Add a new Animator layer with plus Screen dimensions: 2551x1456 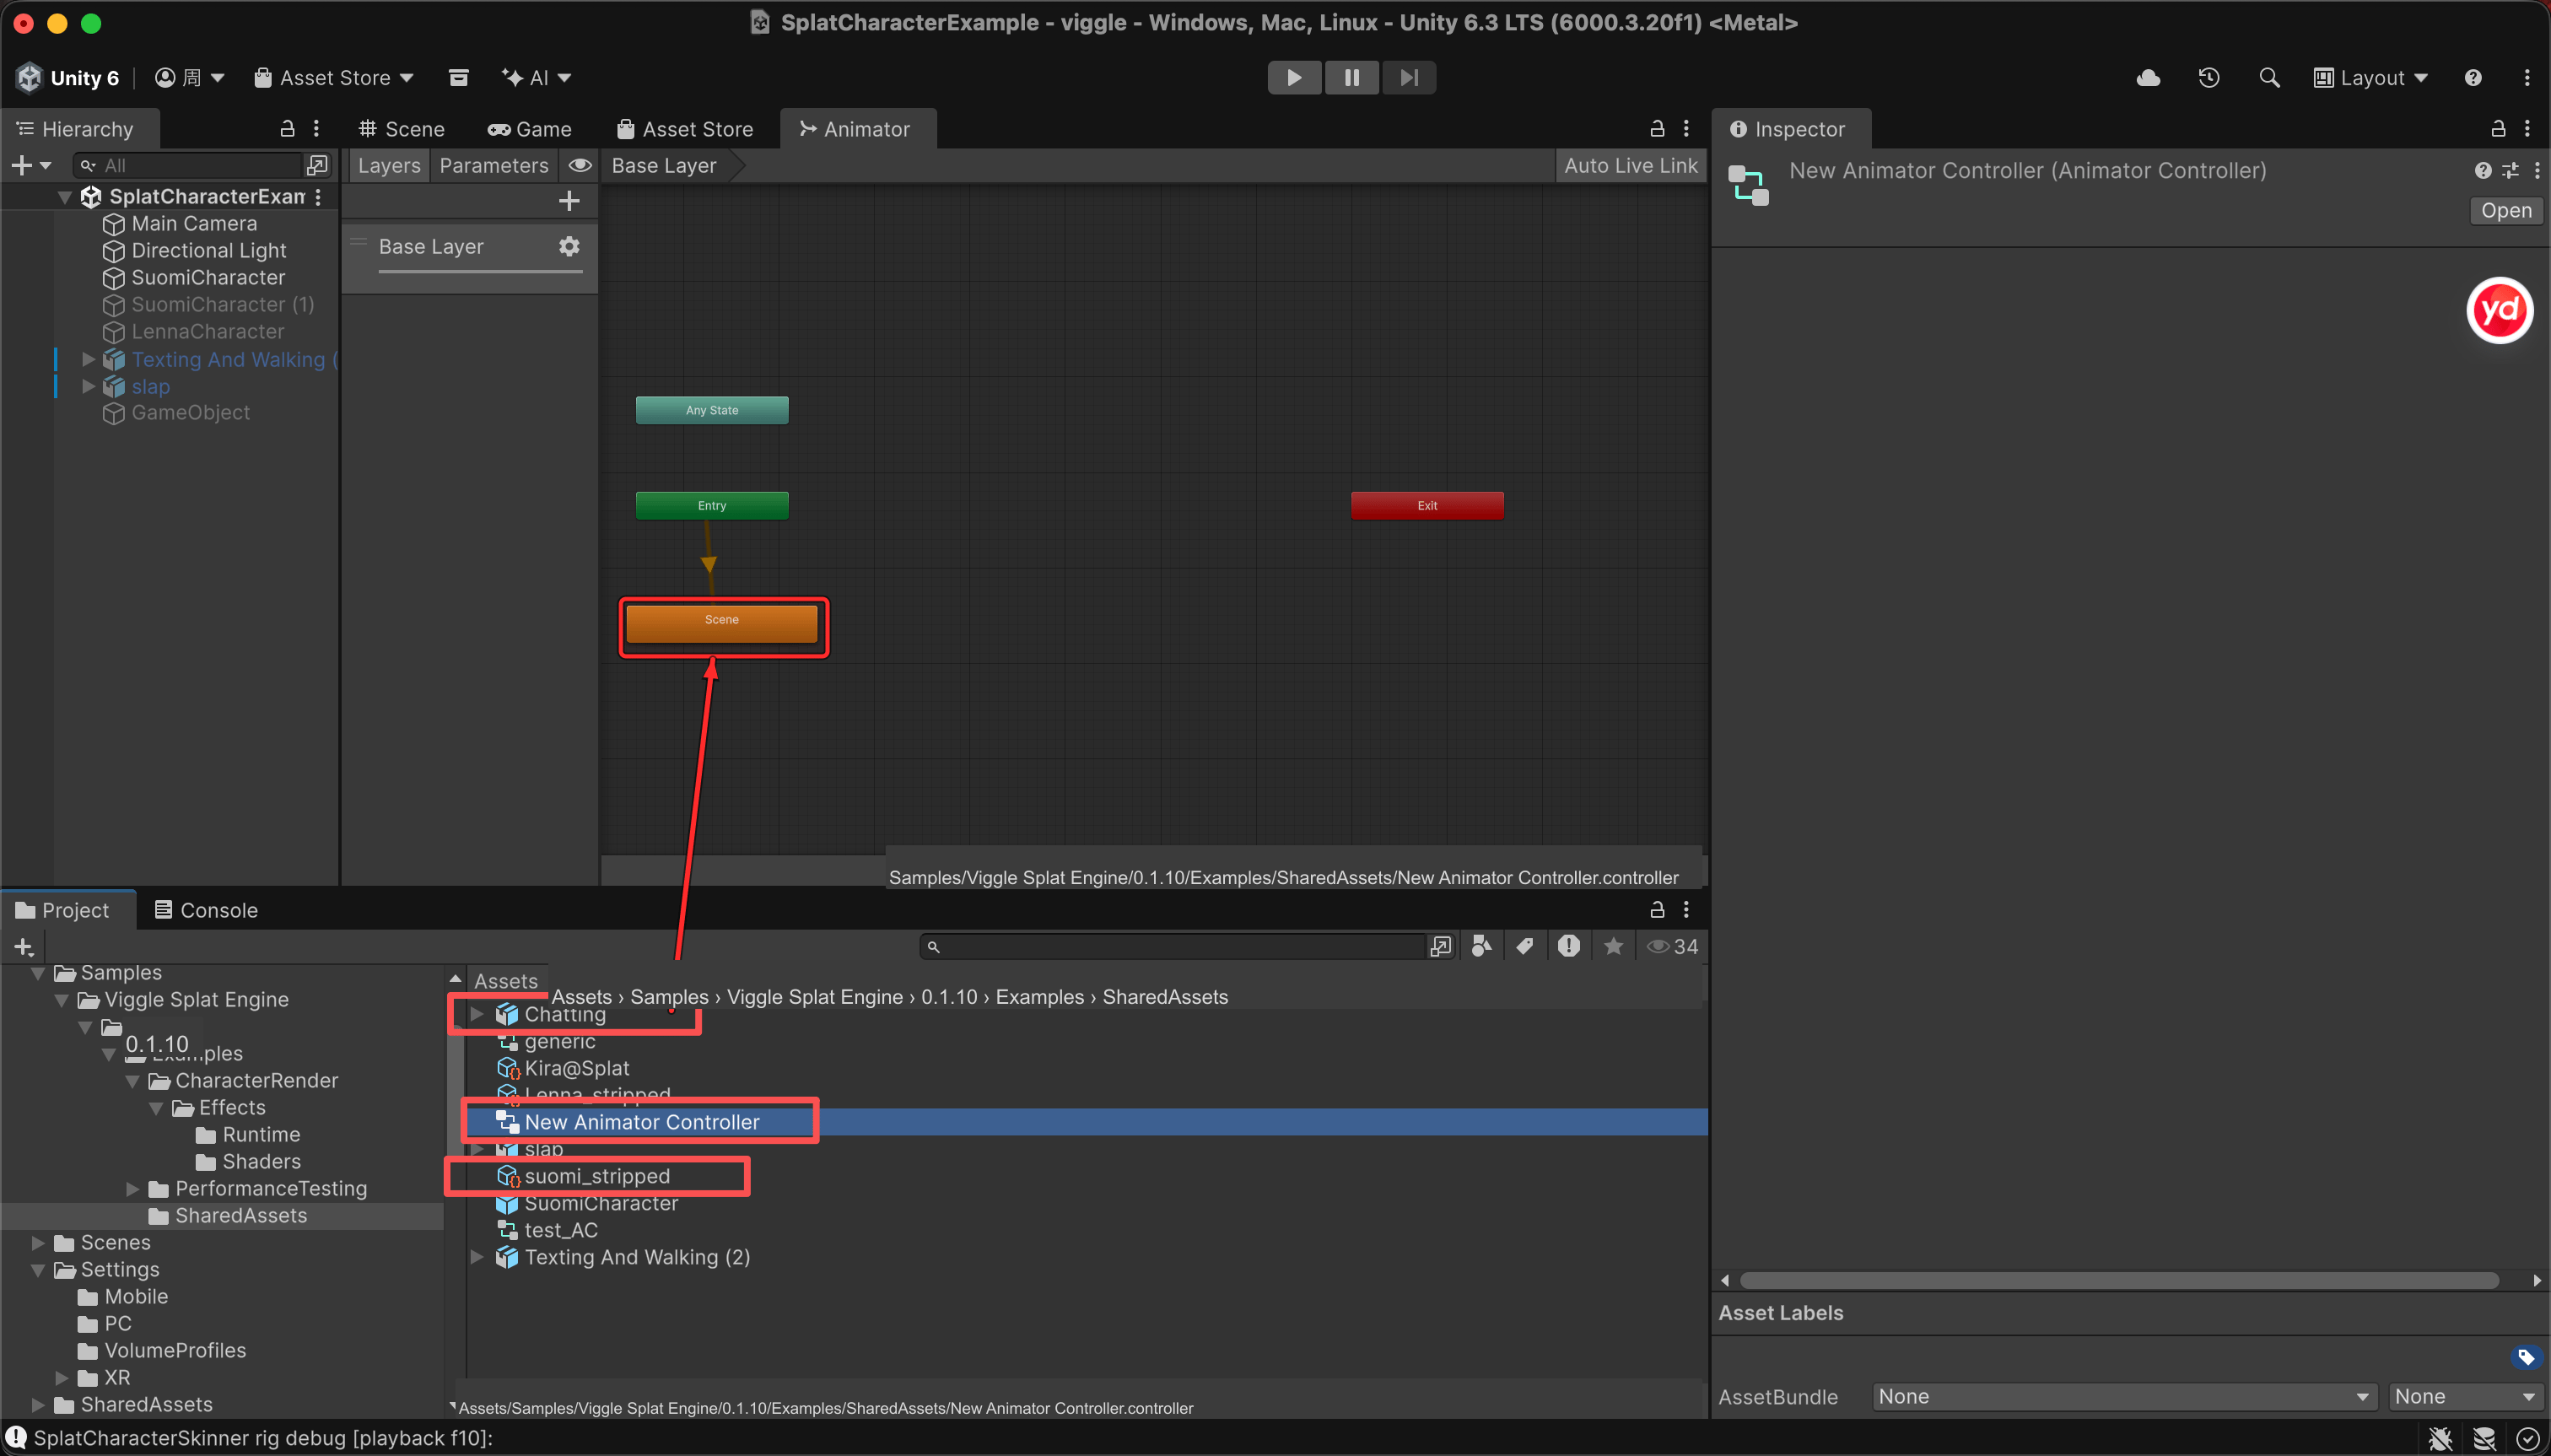pos(569,201)
